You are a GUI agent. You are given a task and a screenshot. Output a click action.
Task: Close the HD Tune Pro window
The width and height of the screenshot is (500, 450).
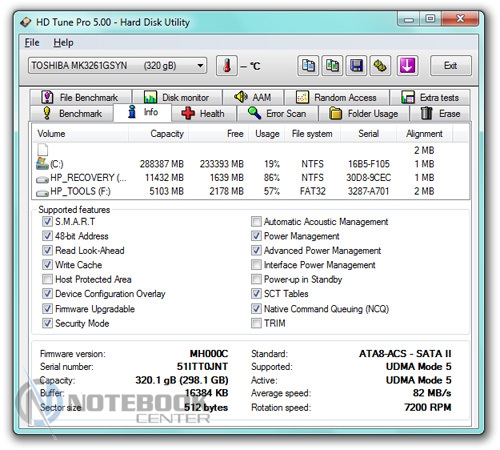click(x=460, y=19)
